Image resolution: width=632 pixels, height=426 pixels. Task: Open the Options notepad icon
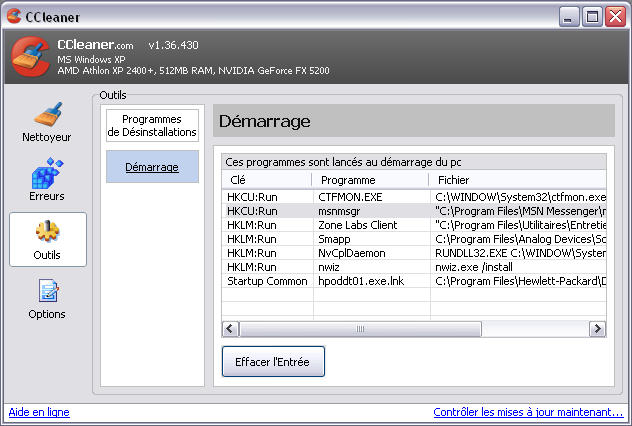tap(48, 290)
